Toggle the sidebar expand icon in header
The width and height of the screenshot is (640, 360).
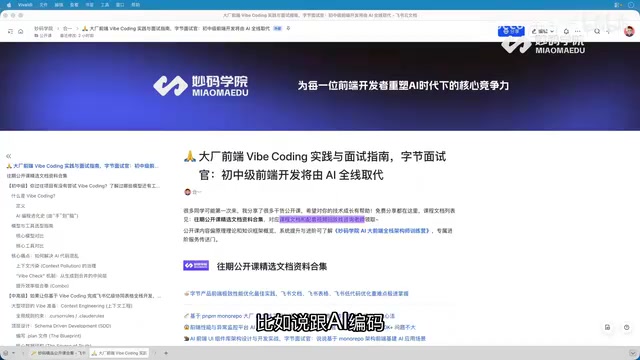(x=10, y=31)
